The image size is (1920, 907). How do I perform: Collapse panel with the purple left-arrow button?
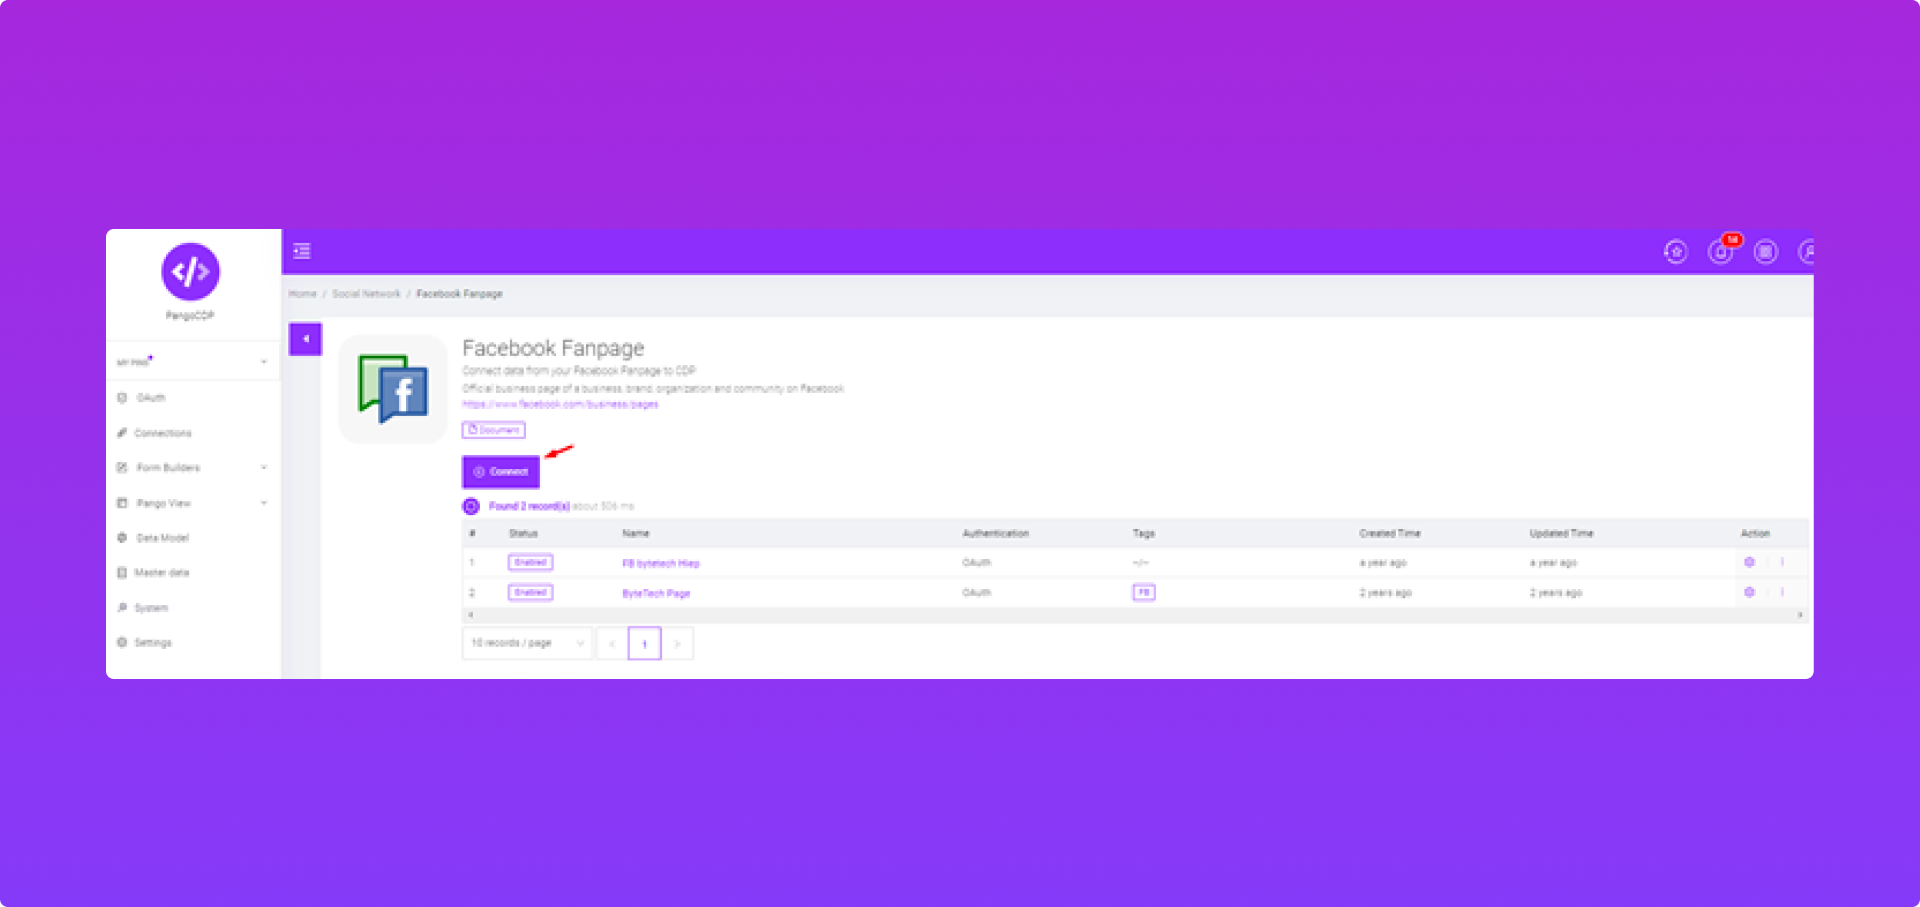tap(305, 339)
